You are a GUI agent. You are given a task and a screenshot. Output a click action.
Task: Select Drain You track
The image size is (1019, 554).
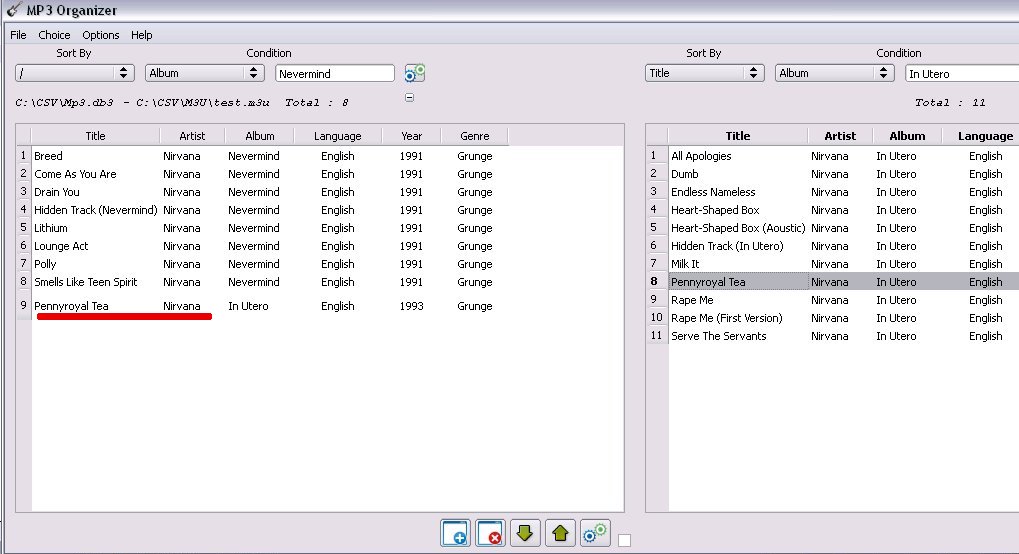[57, 192]
